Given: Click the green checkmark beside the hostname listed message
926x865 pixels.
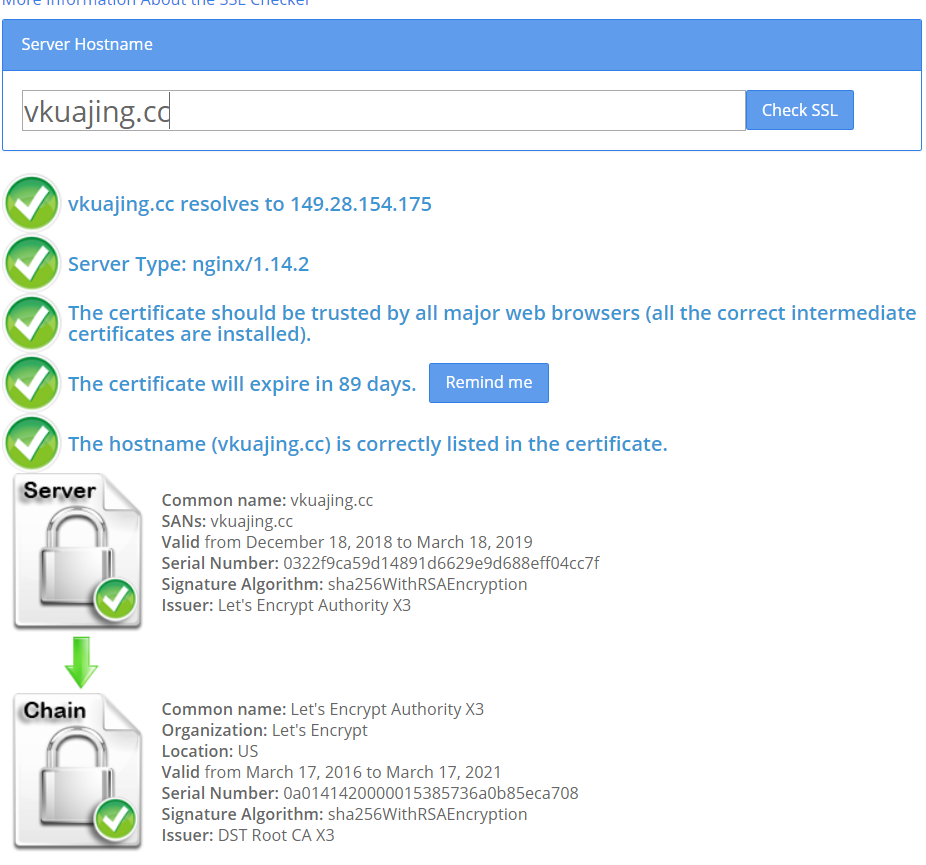Looking at the screenshot, I should (x=32, y=443).
